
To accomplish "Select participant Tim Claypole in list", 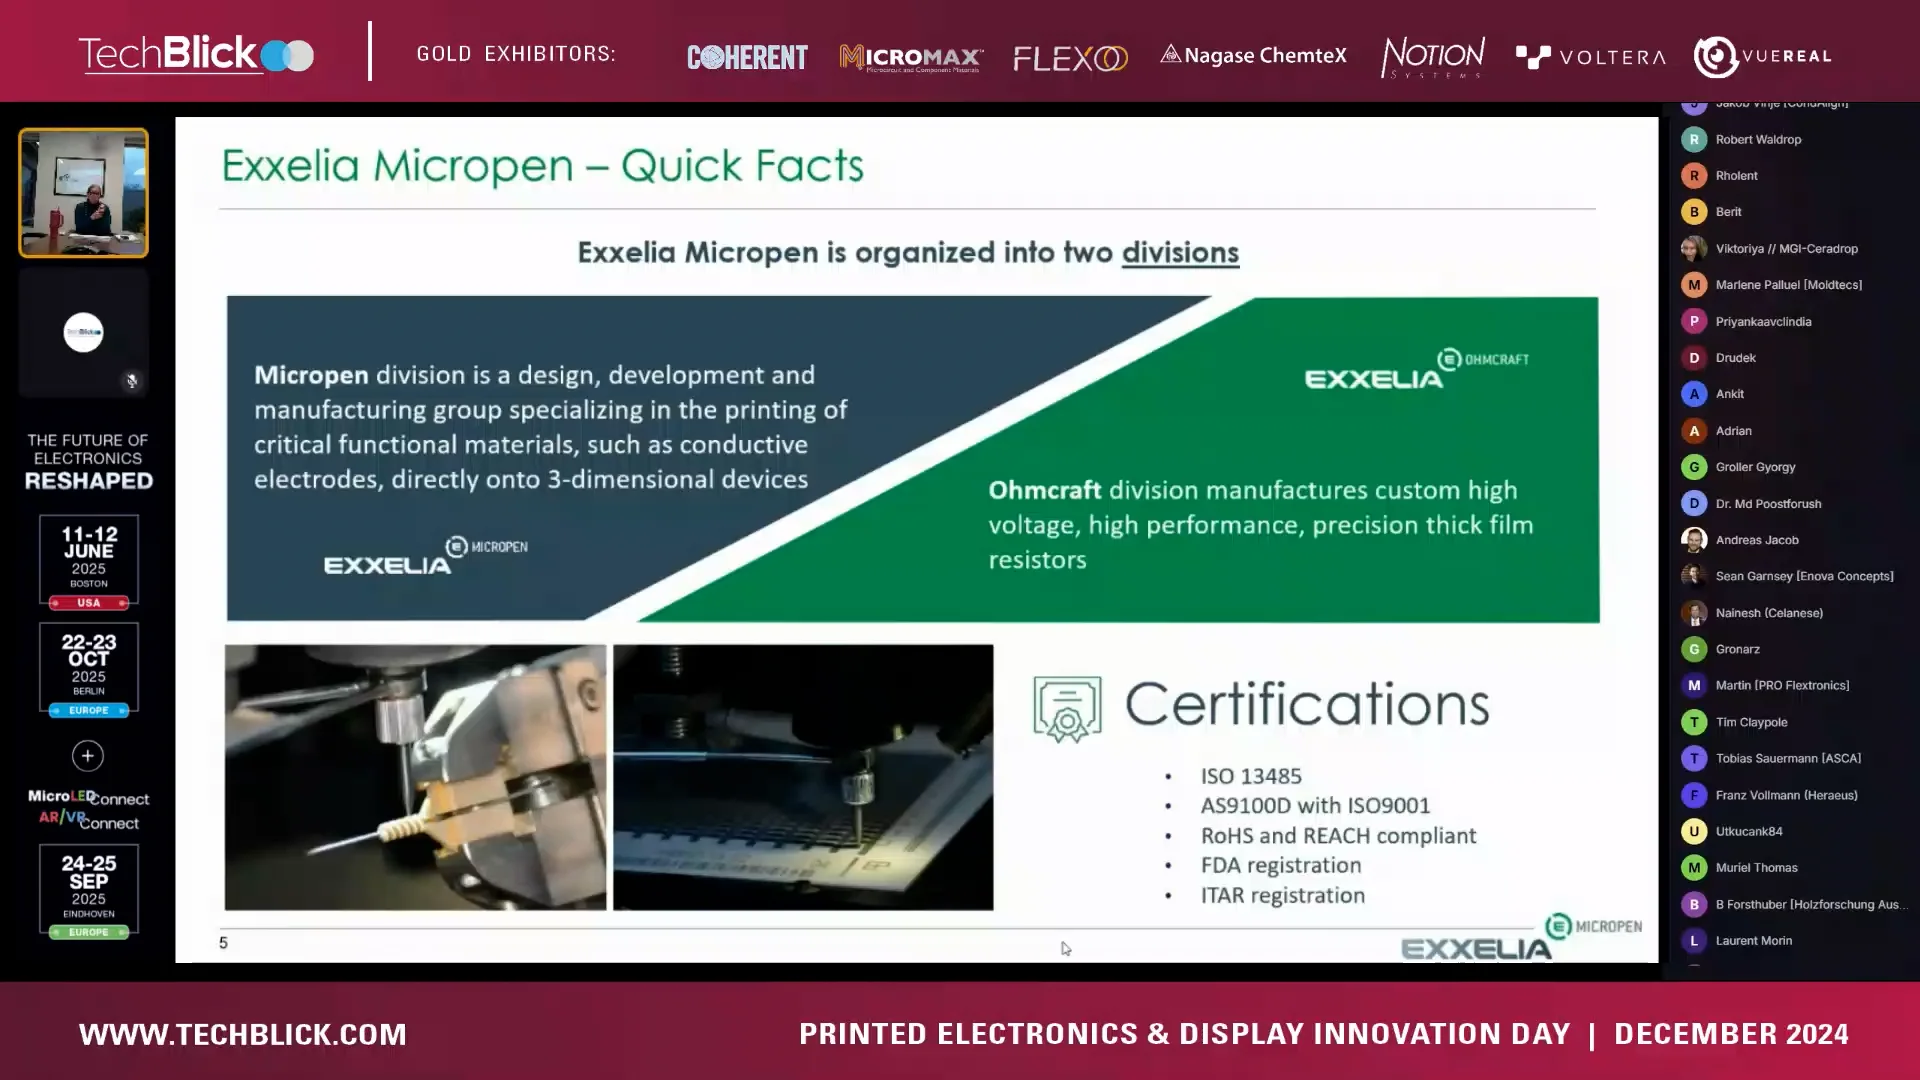I will tap(1751, 722).
